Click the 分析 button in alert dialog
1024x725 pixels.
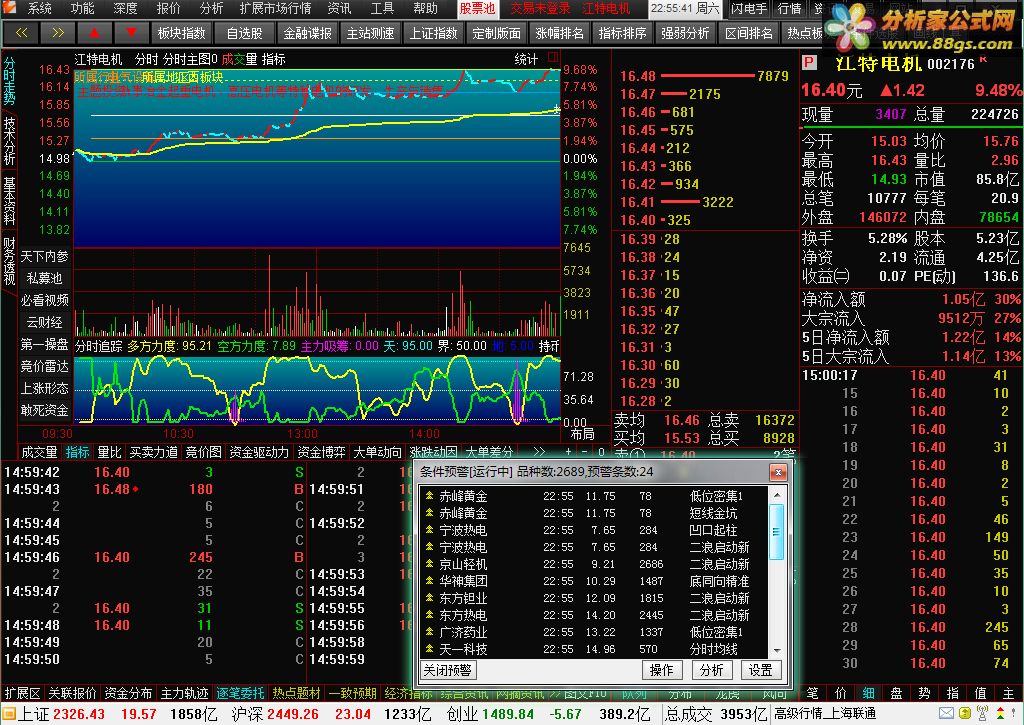tap(711, 669)
